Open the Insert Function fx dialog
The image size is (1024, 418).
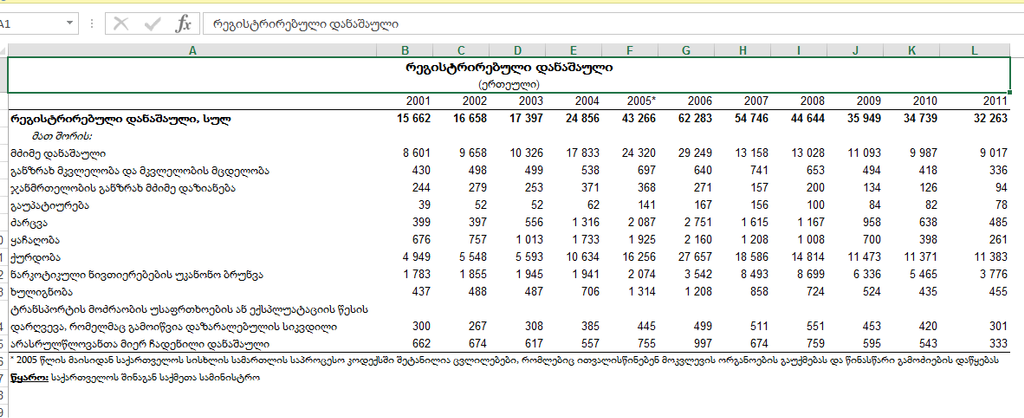click(x=184, y=24)
